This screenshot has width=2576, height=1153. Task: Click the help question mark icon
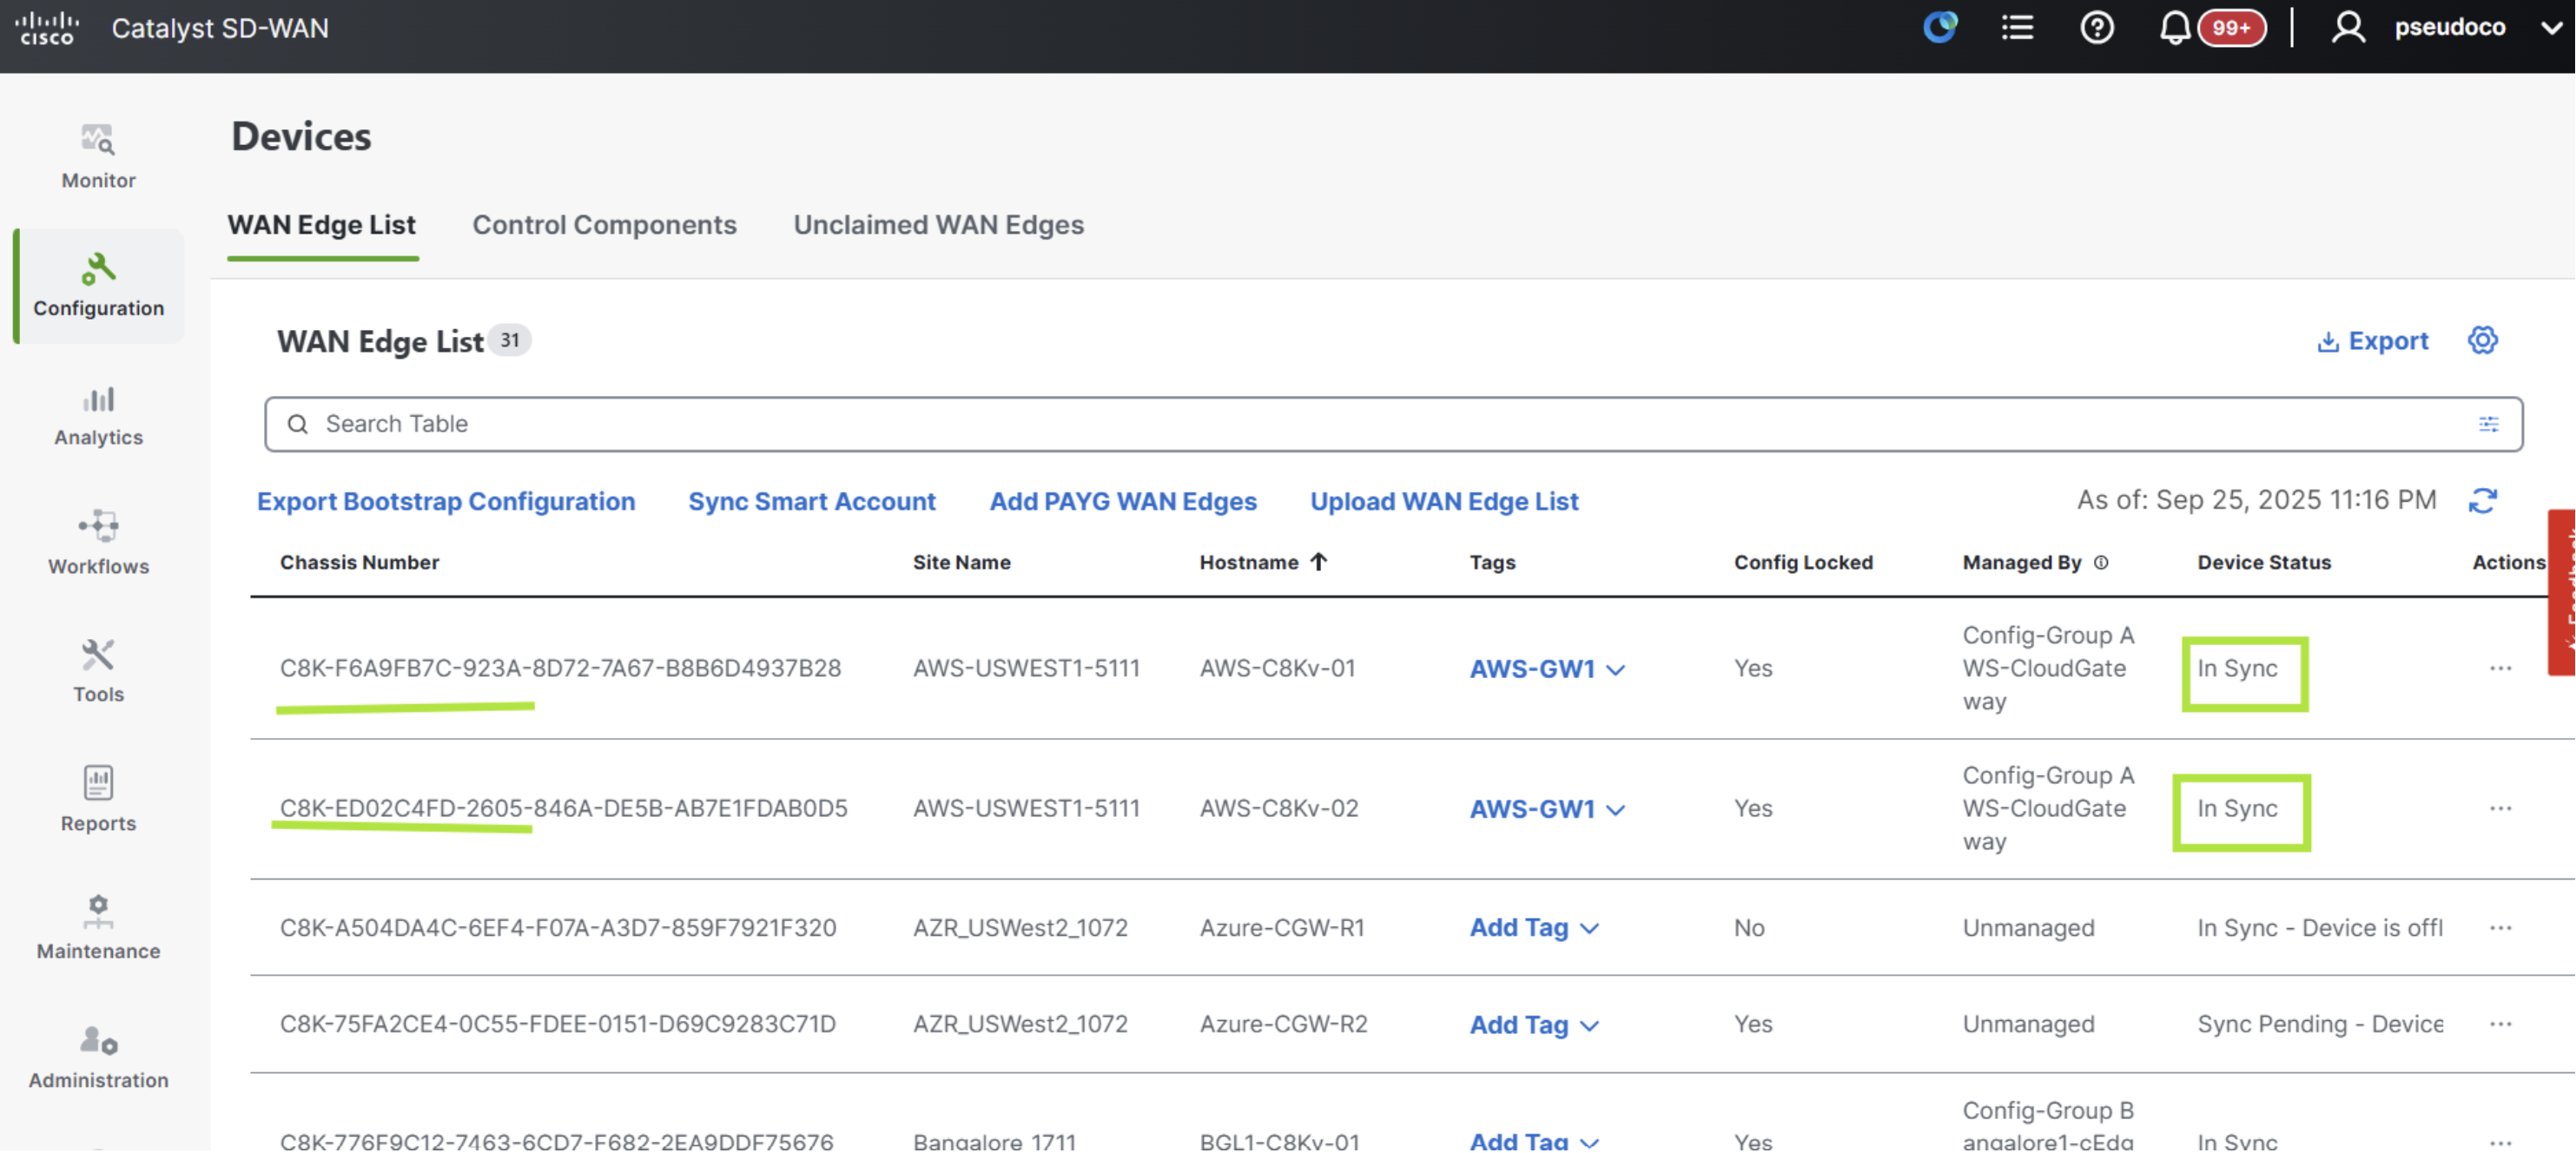[2096, 27]
